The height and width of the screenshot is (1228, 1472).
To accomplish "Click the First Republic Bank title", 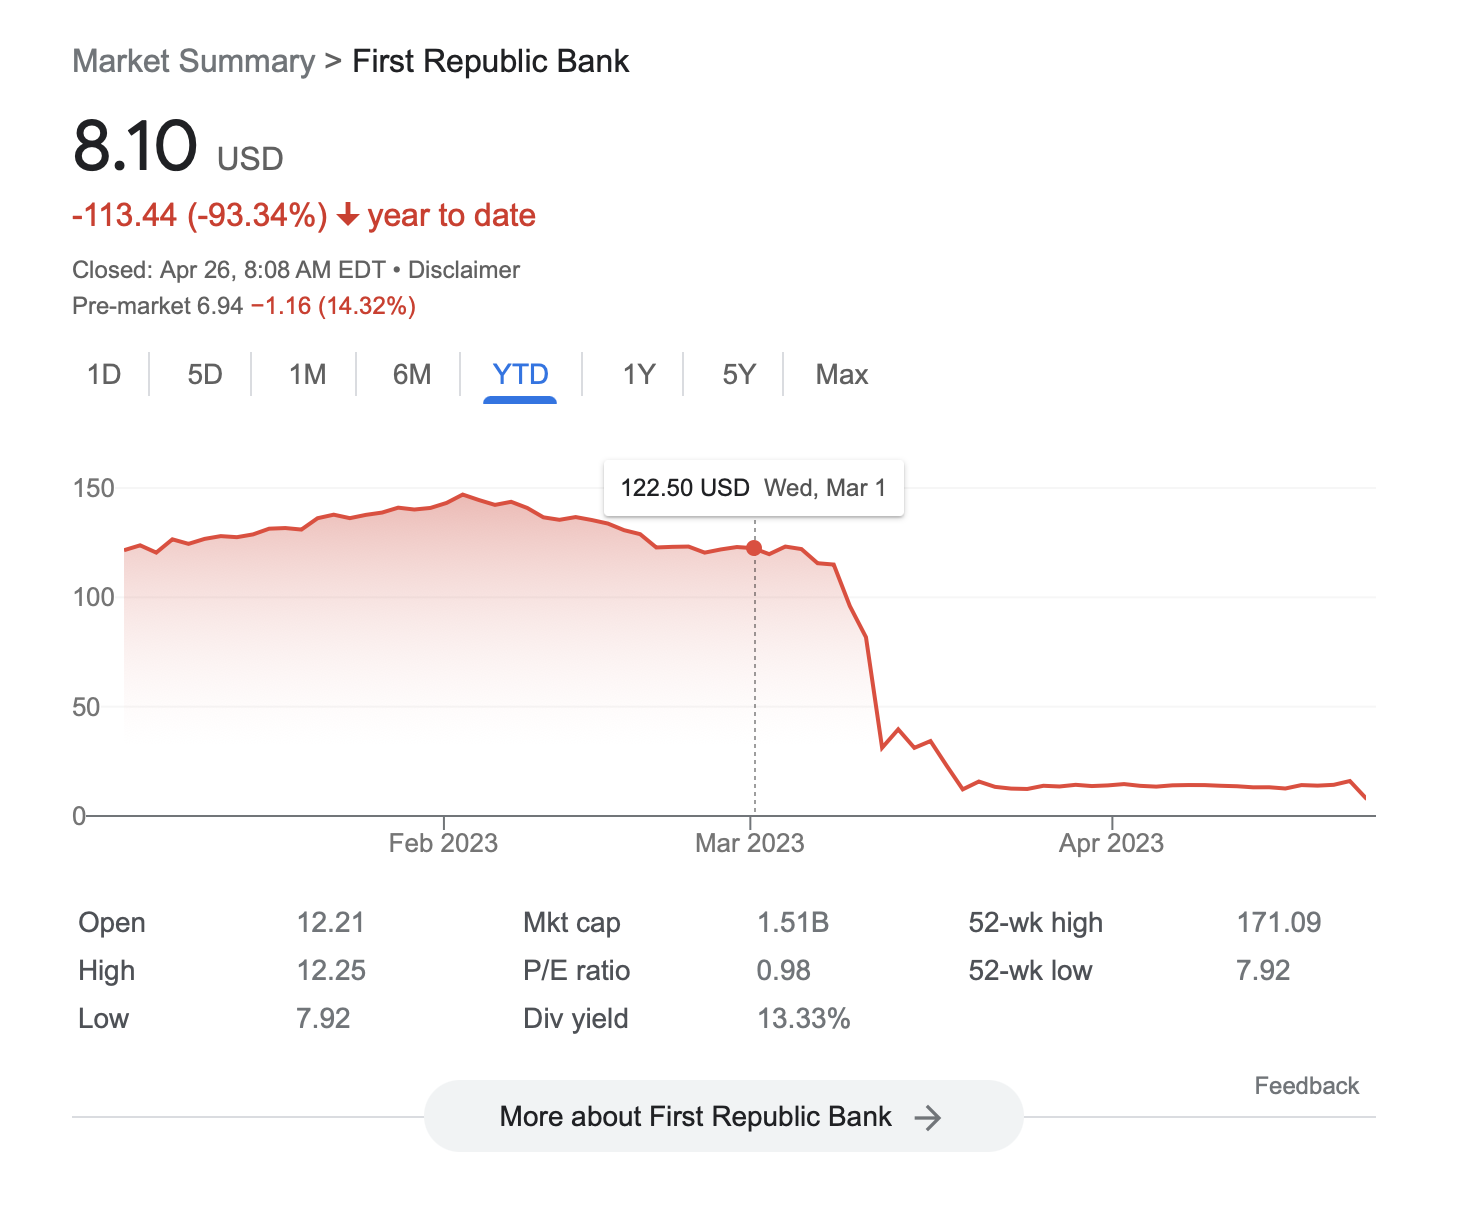I will (491, 61).
